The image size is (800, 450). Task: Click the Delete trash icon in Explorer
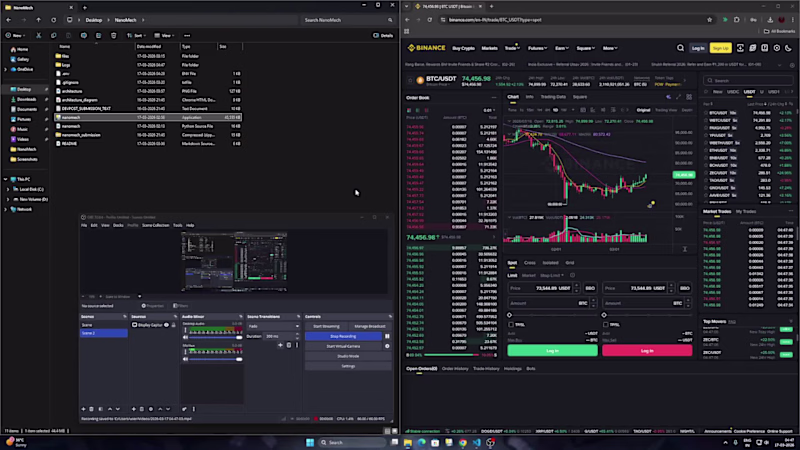pyautogui.click(x=113, y=36)
